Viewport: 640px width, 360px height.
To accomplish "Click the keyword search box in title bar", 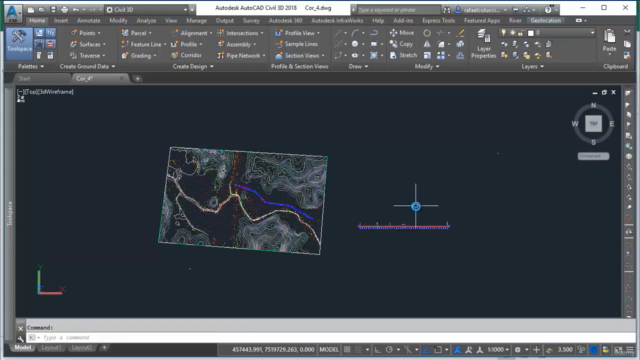I will click(x=398, y=9).
